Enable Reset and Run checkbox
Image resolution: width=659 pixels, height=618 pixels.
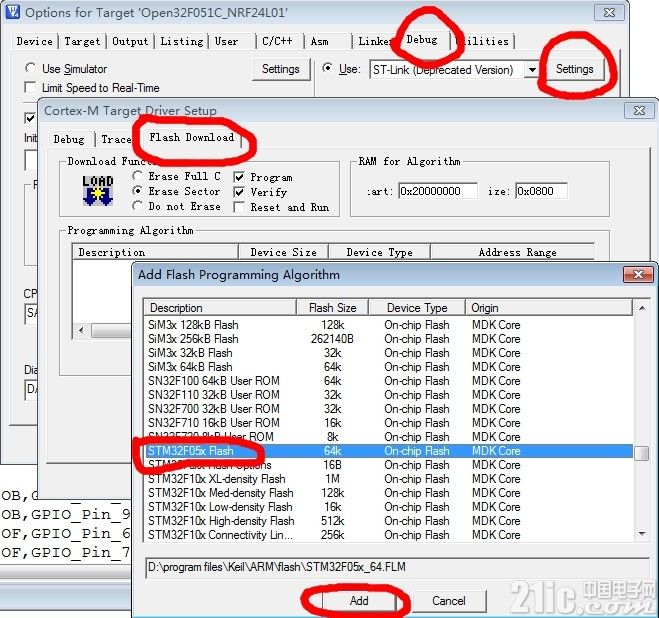(x=239, y=207)
